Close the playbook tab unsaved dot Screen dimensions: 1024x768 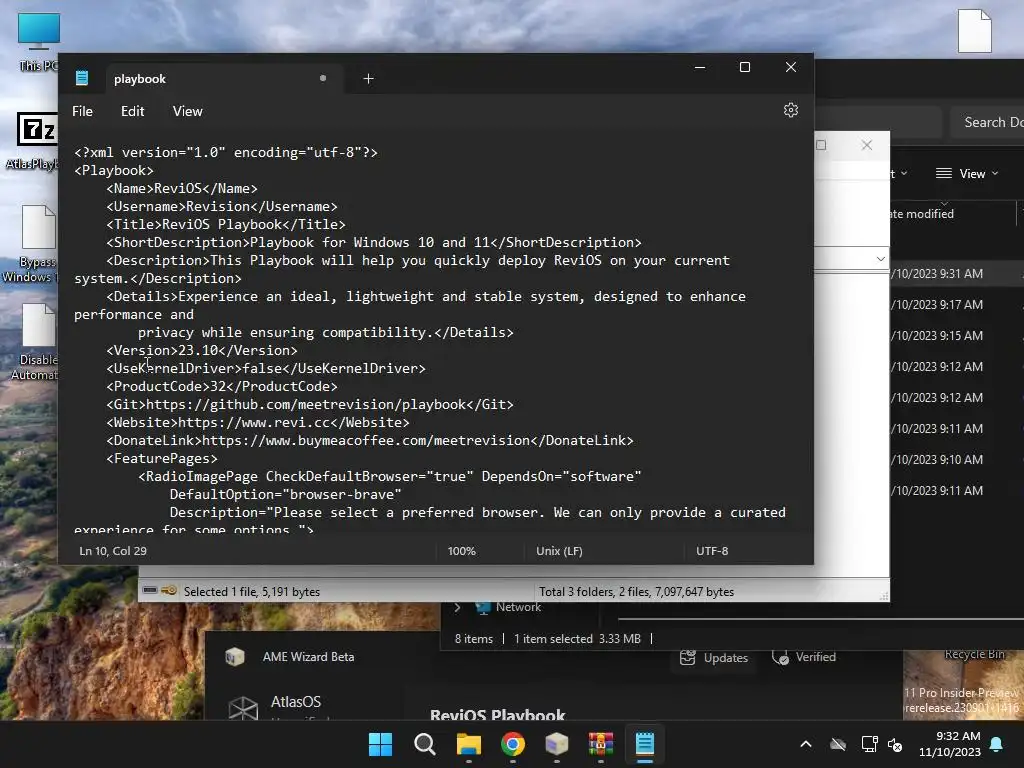coord(323,78)
